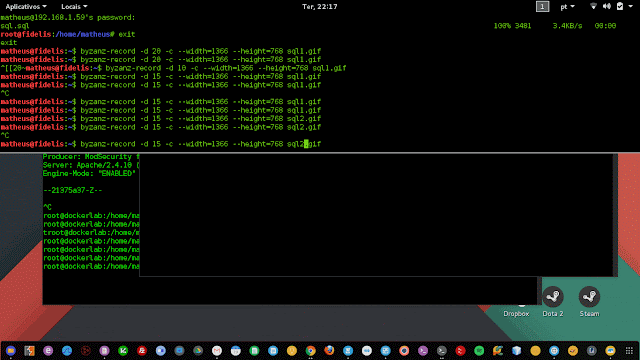The width and height of the screenshot is (640, 360).
Task: Open the Gmail icon in dock
Action: 217,351
